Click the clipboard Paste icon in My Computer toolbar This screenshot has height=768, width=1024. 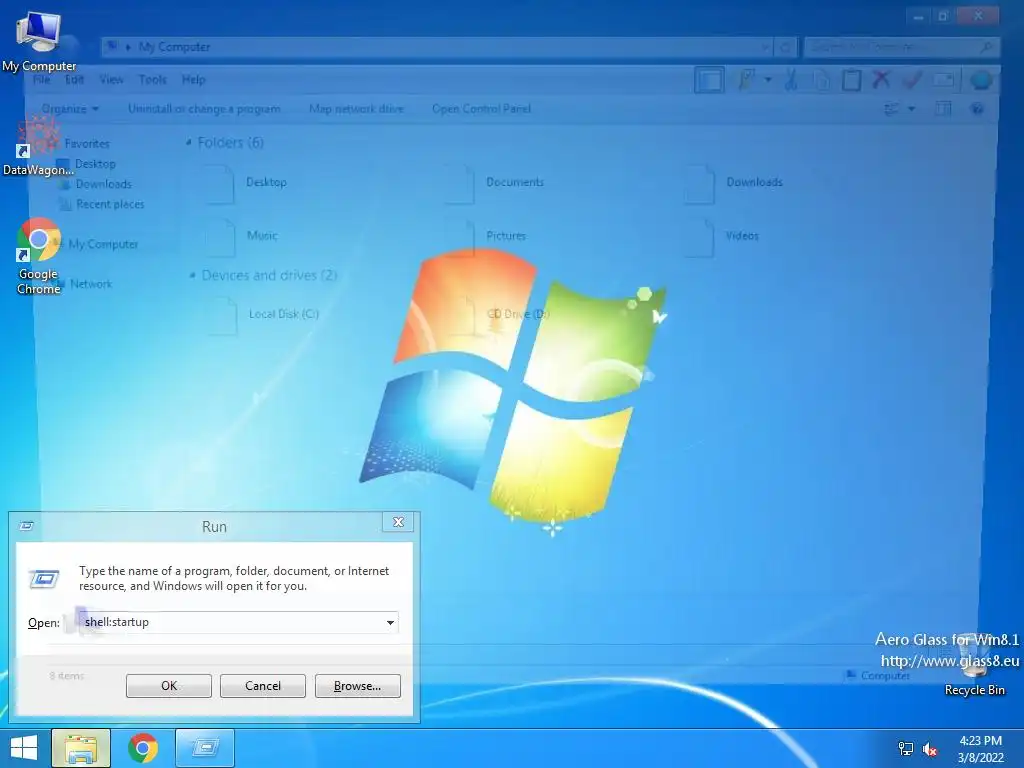[851, 80]
